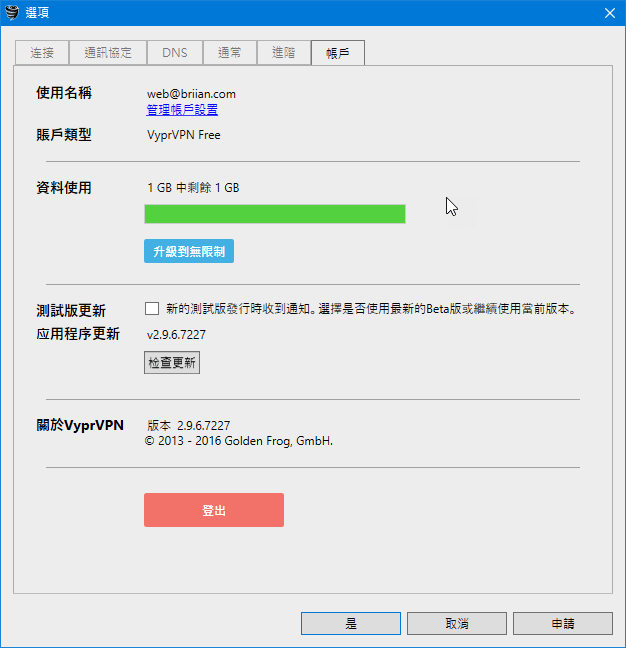Close the 選項 options dialog

pyautogui.click(x=609, y=12)
